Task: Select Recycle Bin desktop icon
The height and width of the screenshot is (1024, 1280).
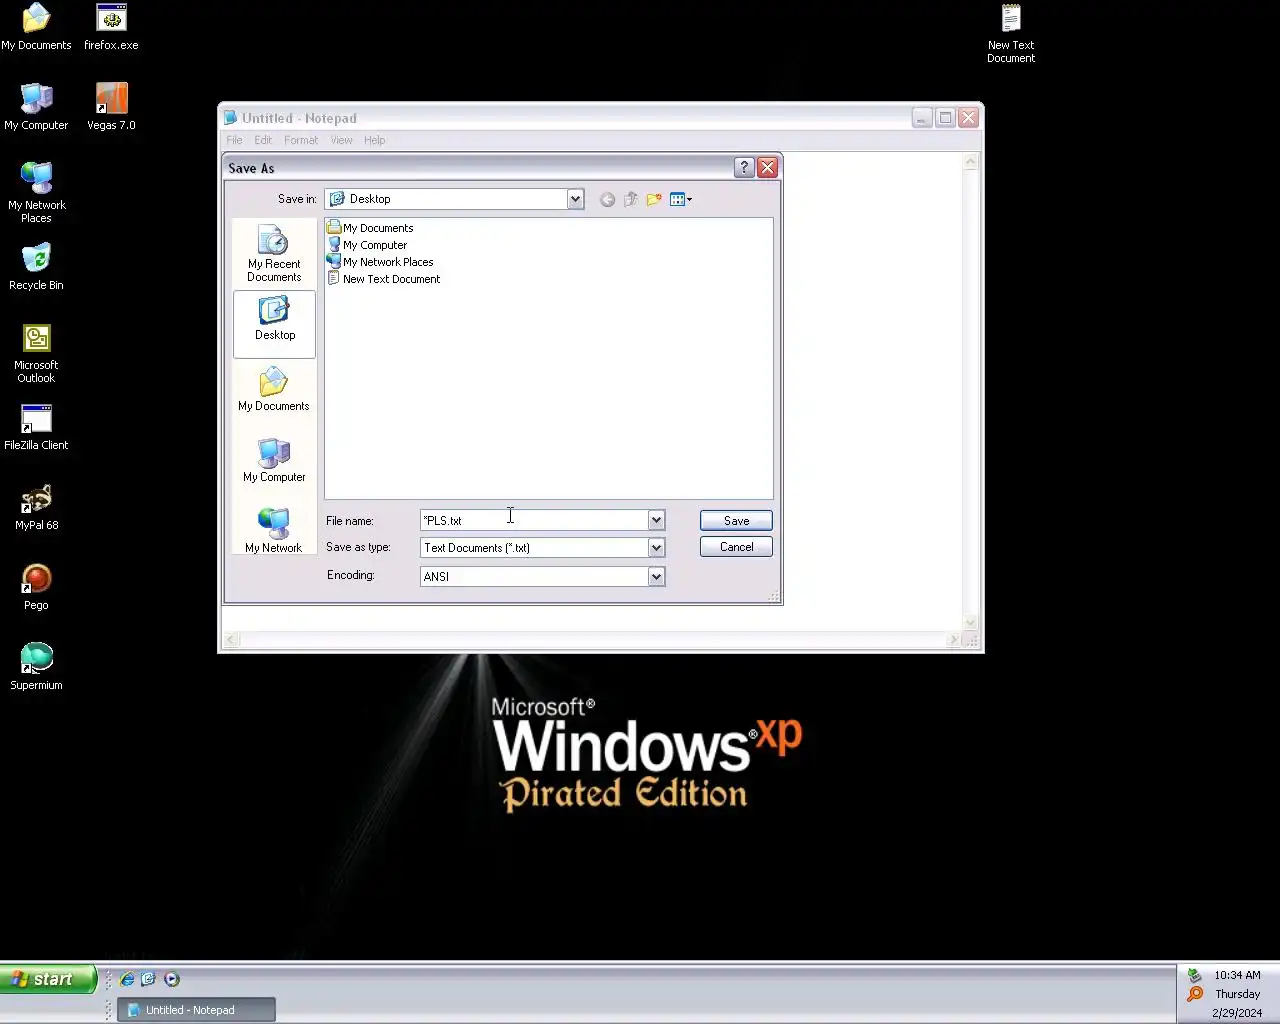Action: 36,267
